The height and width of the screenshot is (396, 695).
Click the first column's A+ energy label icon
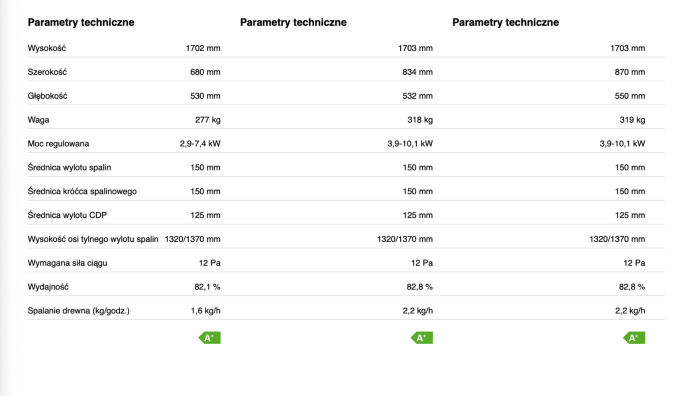tap(210, 338)
